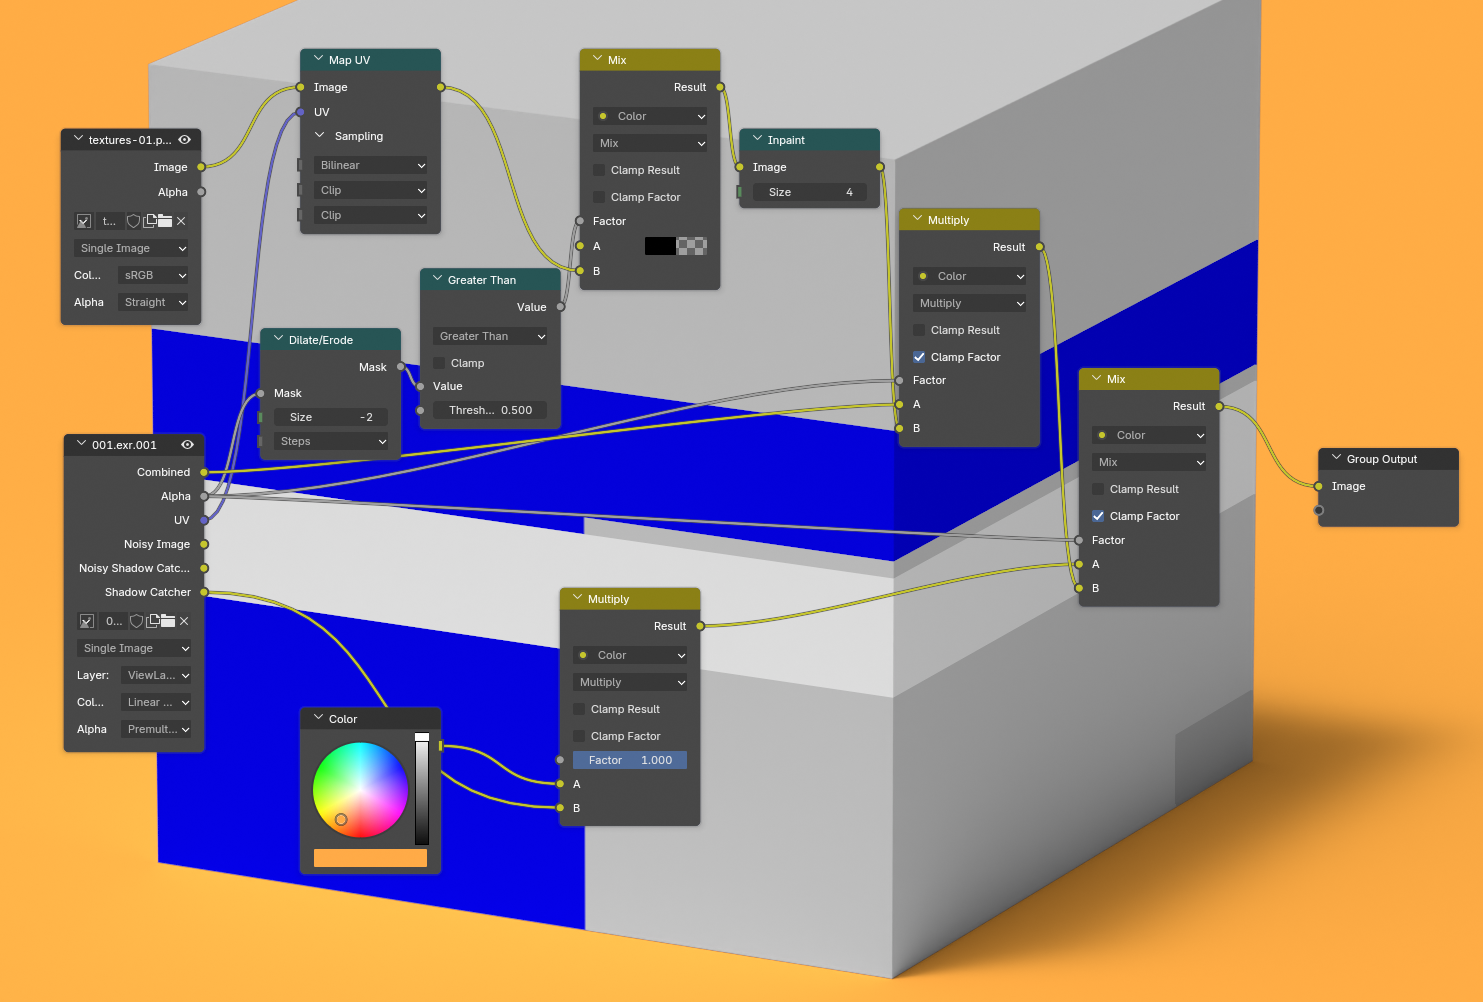Click brightness value bar in Color node
The width and height of the screenshot is (1483, 1002).
coord(422,788)
